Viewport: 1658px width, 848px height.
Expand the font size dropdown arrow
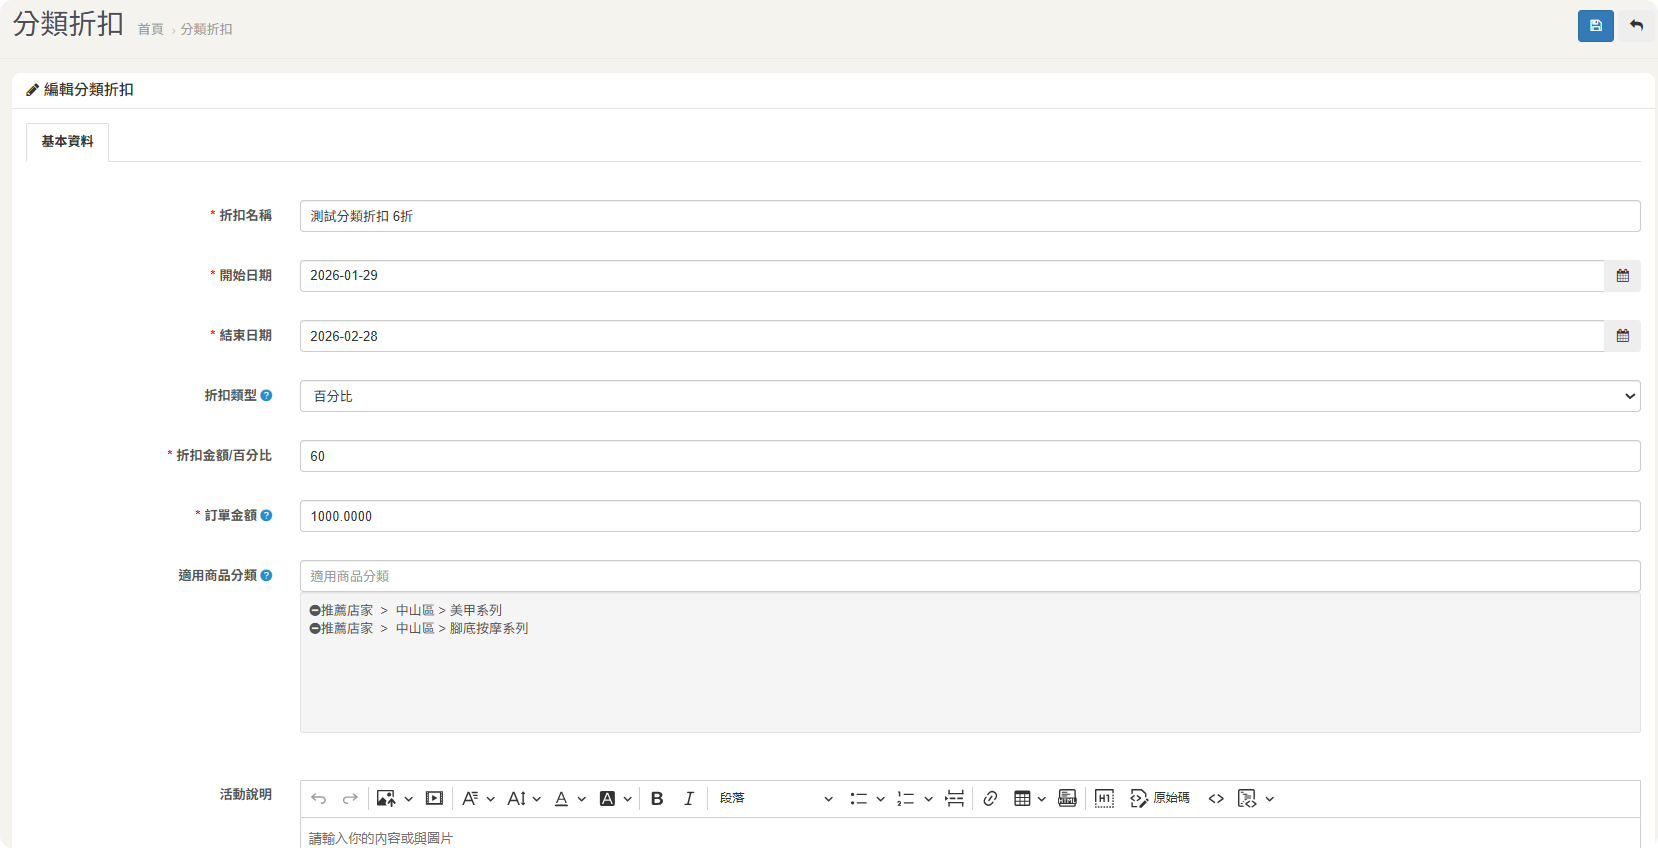pos(536,799)
